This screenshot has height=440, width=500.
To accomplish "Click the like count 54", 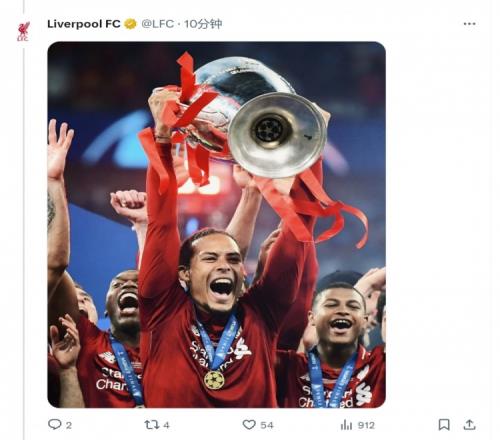I will click(267, 425).
